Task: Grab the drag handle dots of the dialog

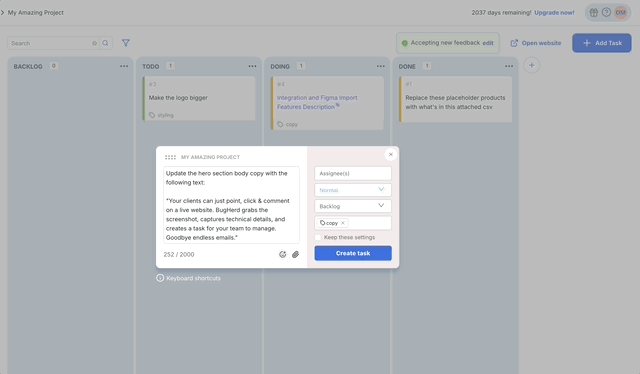Action: [x=170, y=157]
